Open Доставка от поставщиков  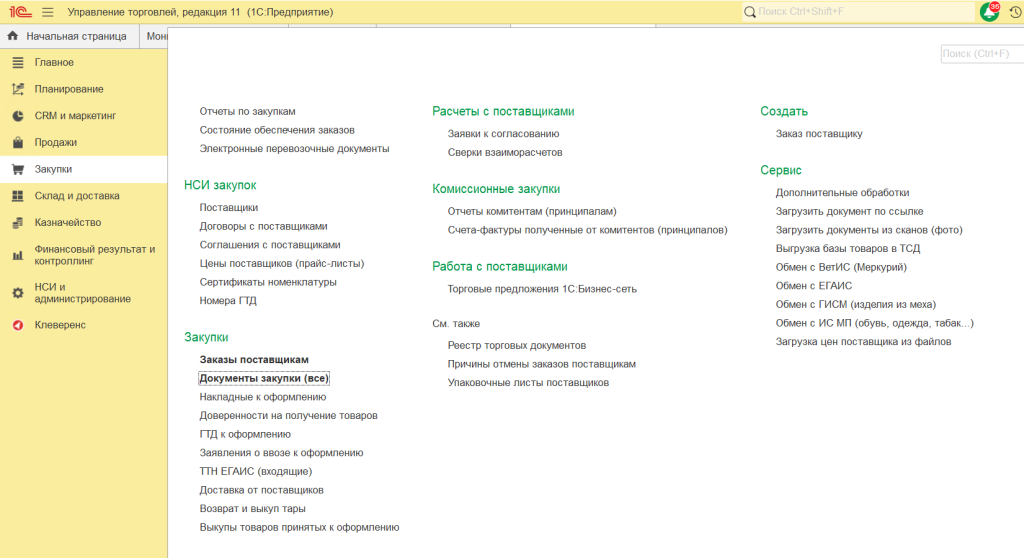261,490
